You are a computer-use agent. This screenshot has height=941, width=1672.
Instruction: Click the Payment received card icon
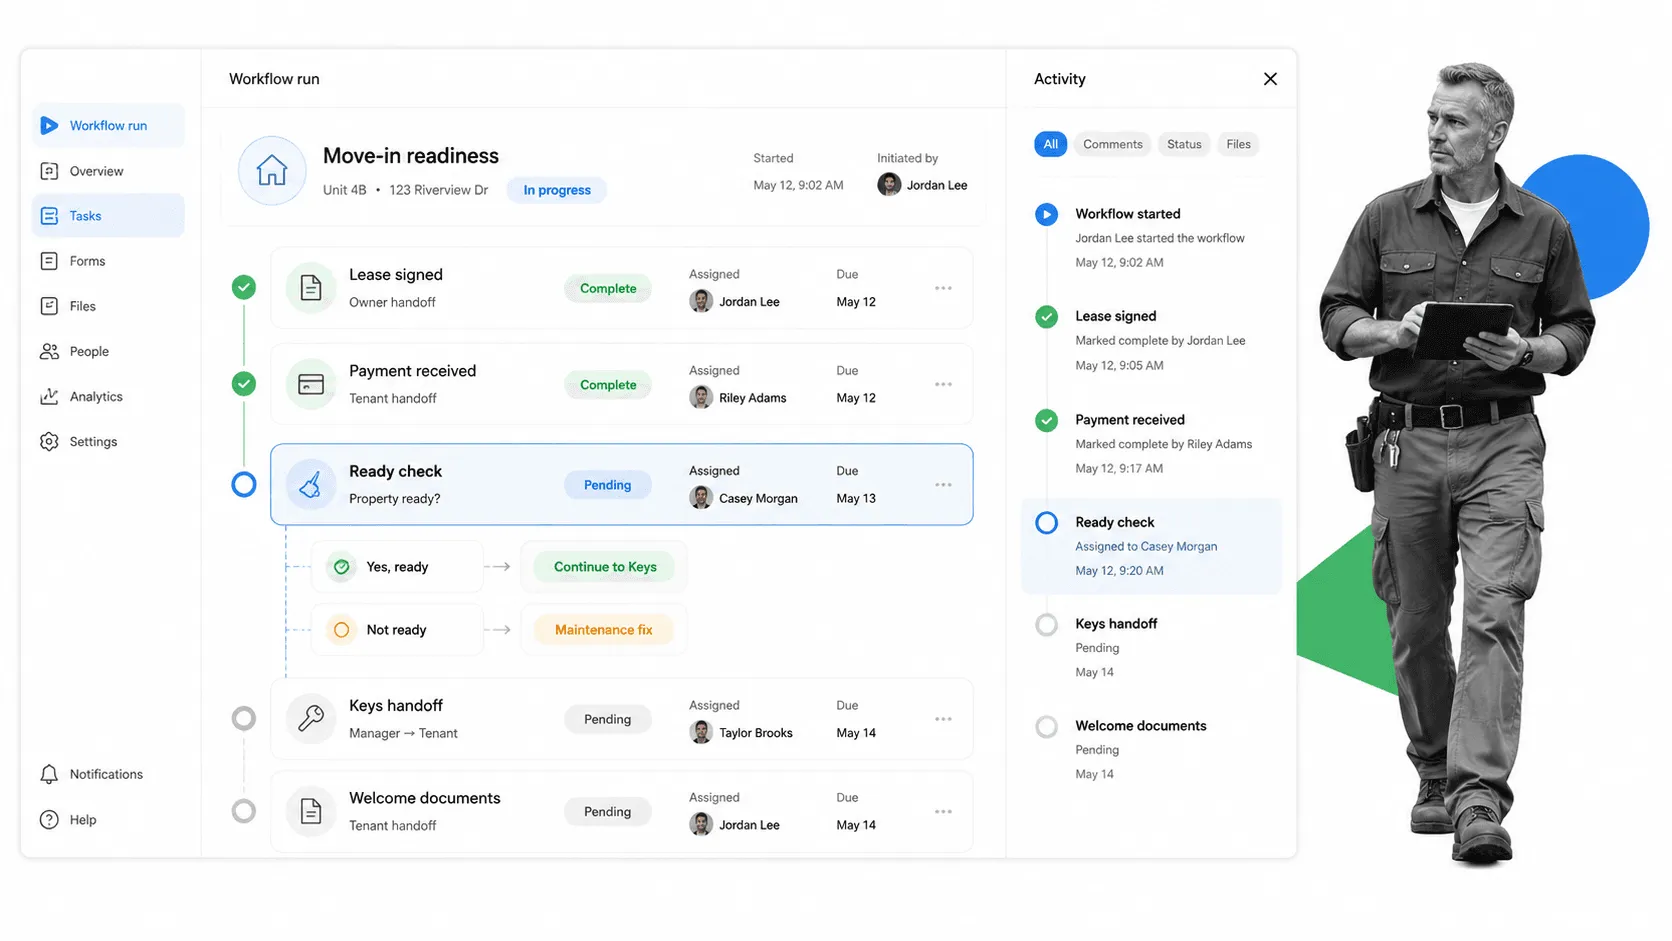(311, 384)
